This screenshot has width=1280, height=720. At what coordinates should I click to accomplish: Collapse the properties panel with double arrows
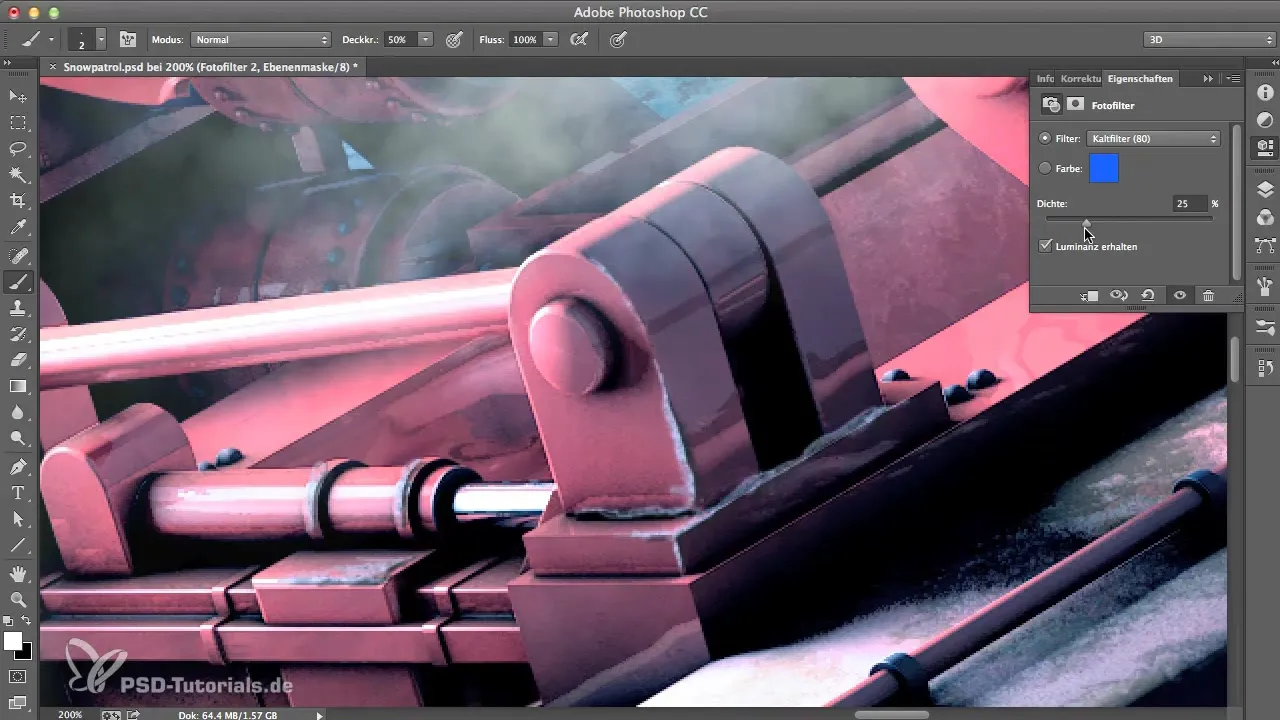click(1208, 78)
